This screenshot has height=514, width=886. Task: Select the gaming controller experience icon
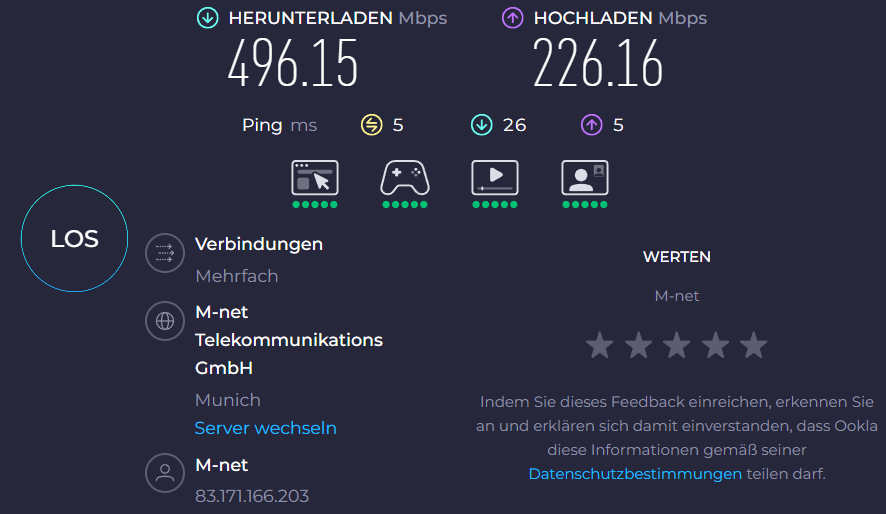click(x=405, y=178)
